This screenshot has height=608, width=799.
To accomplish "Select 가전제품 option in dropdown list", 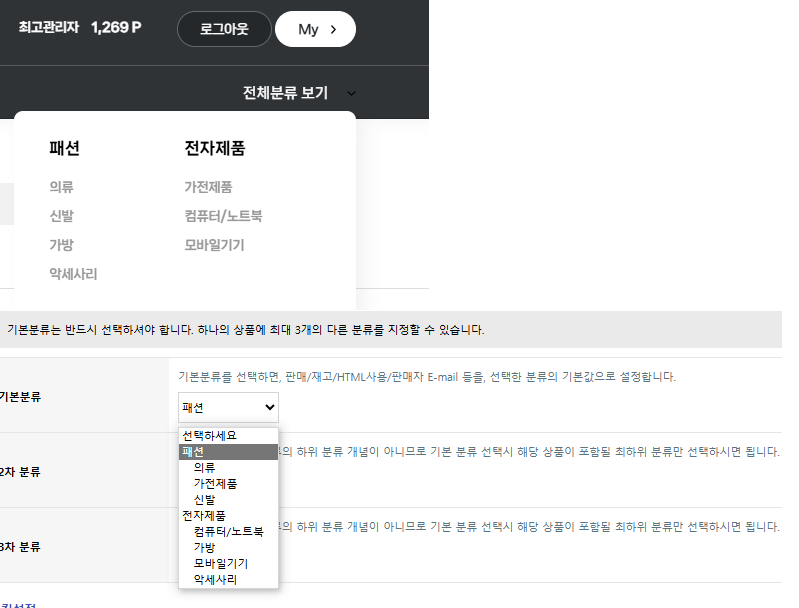I will click(228, 484).
